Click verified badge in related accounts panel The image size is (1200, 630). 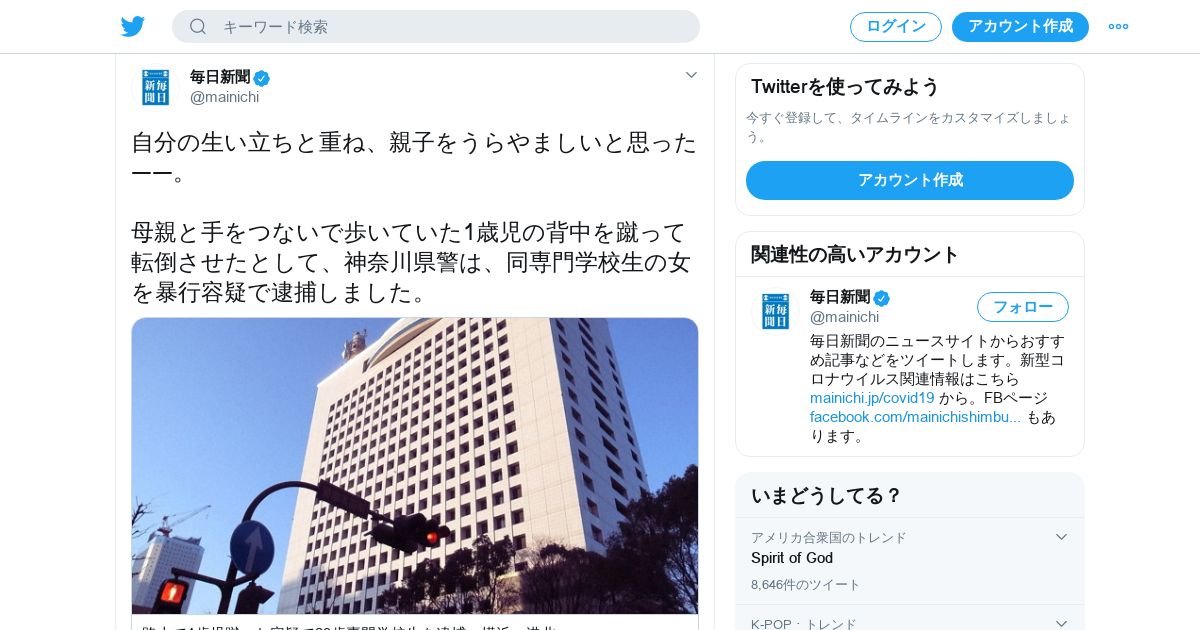pos(881,298)
